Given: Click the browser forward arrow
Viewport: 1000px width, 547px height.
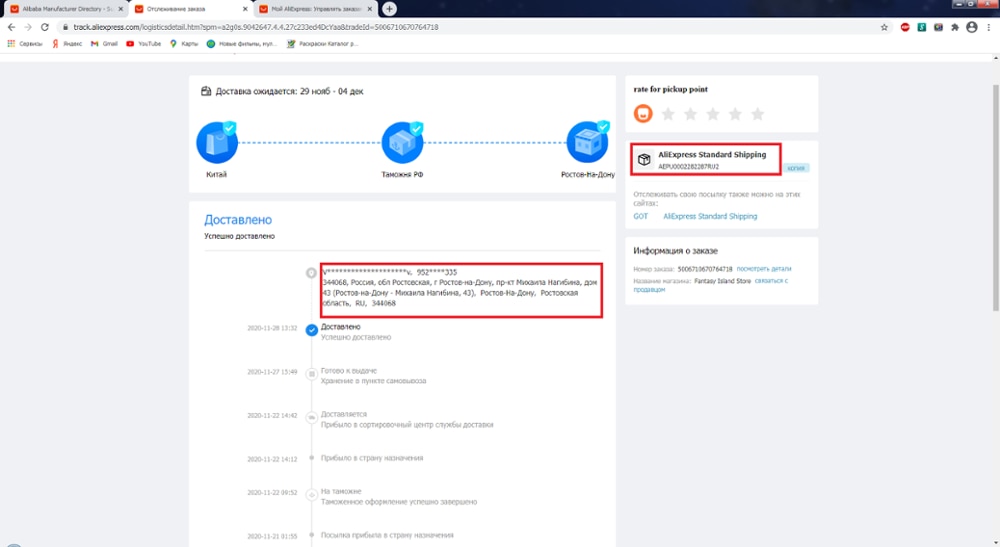Looking at the screenshot, I should click(x=27, y=27).
